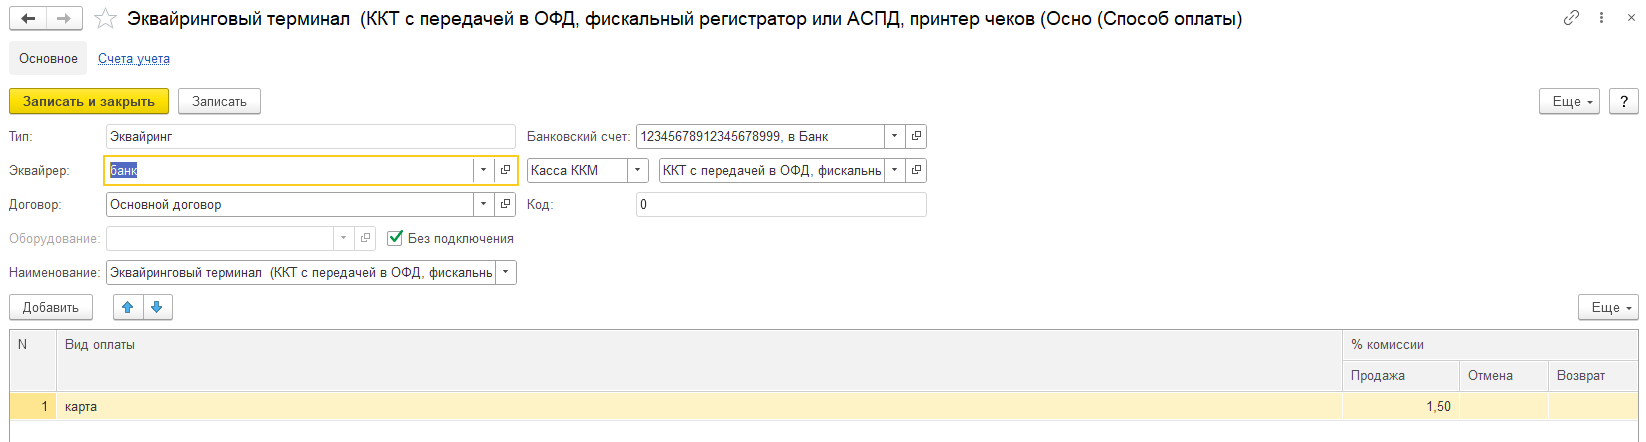Uncheck the Без подключения checkbox
Viewport: 1646px width, 442px height.
[x=396, y=238]
